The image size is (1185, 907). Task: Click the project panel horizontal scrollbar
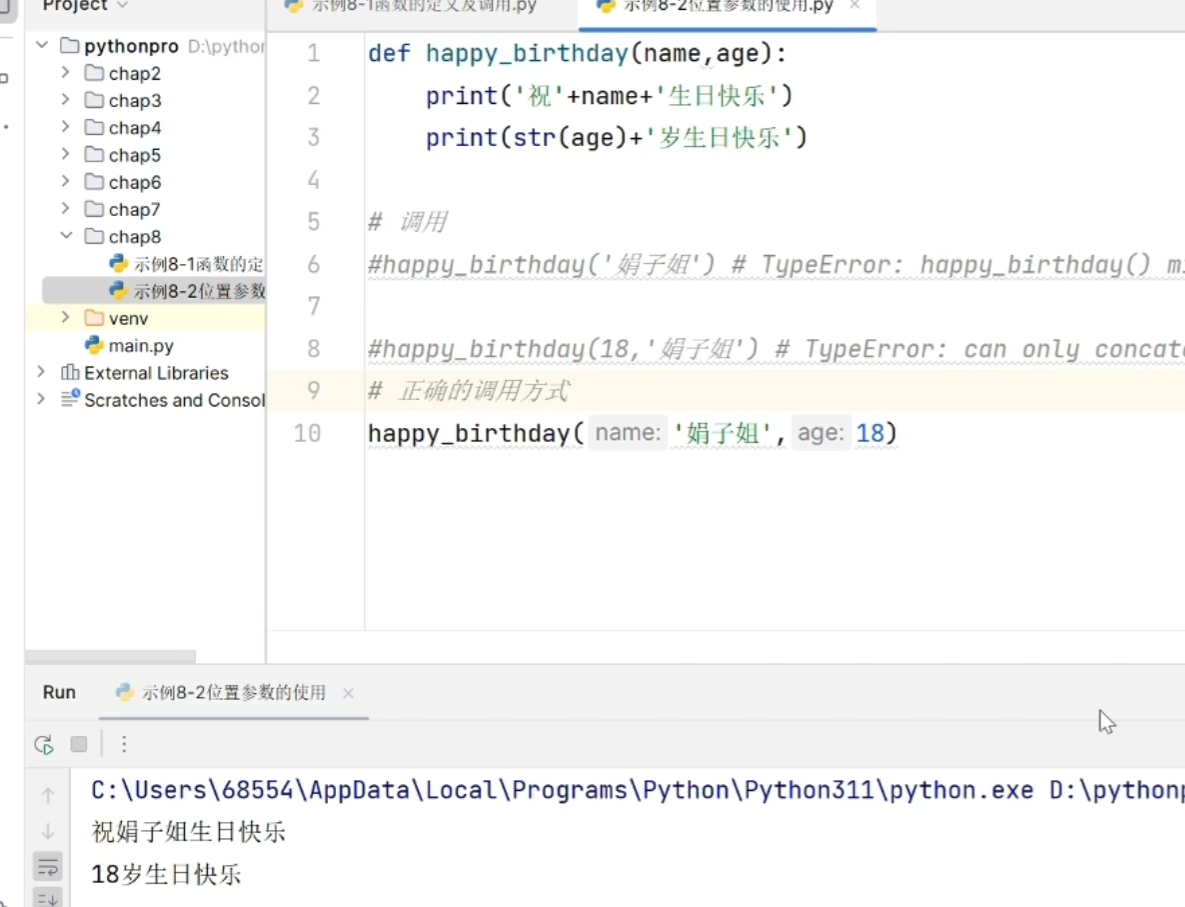[110, 656]
